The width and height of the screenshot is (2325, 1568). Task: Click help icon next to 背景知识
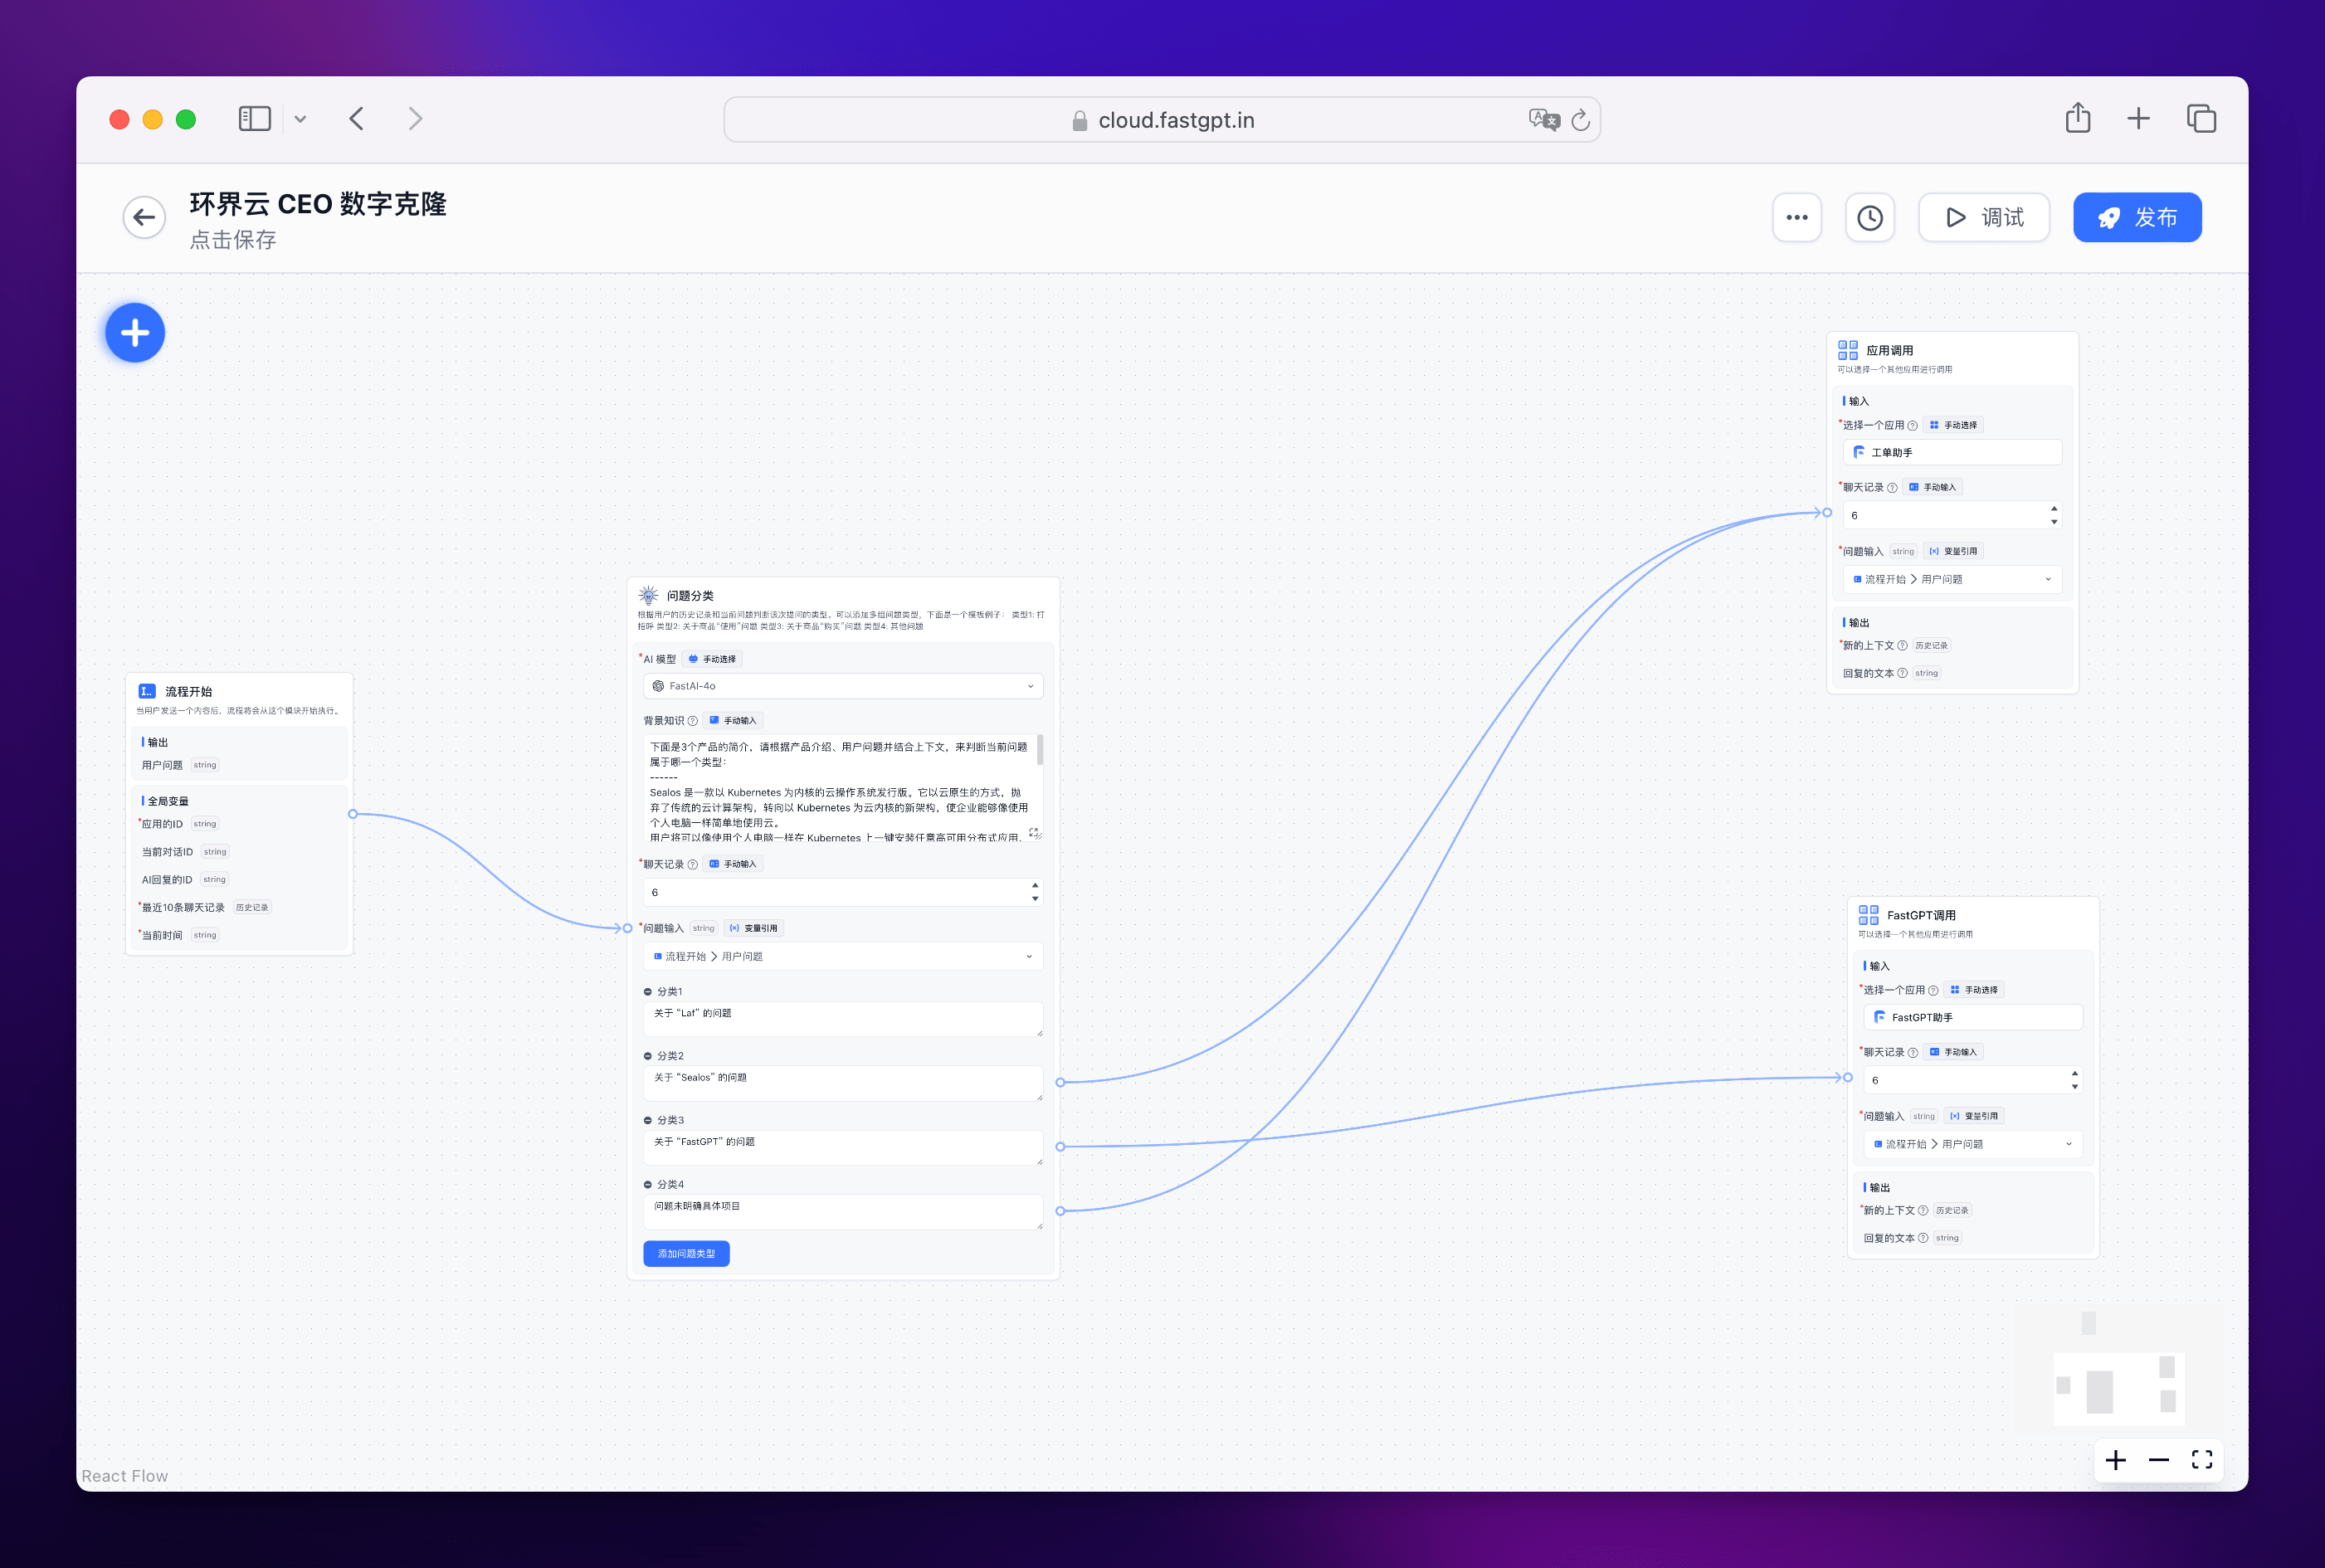click(x=693, y=721)
